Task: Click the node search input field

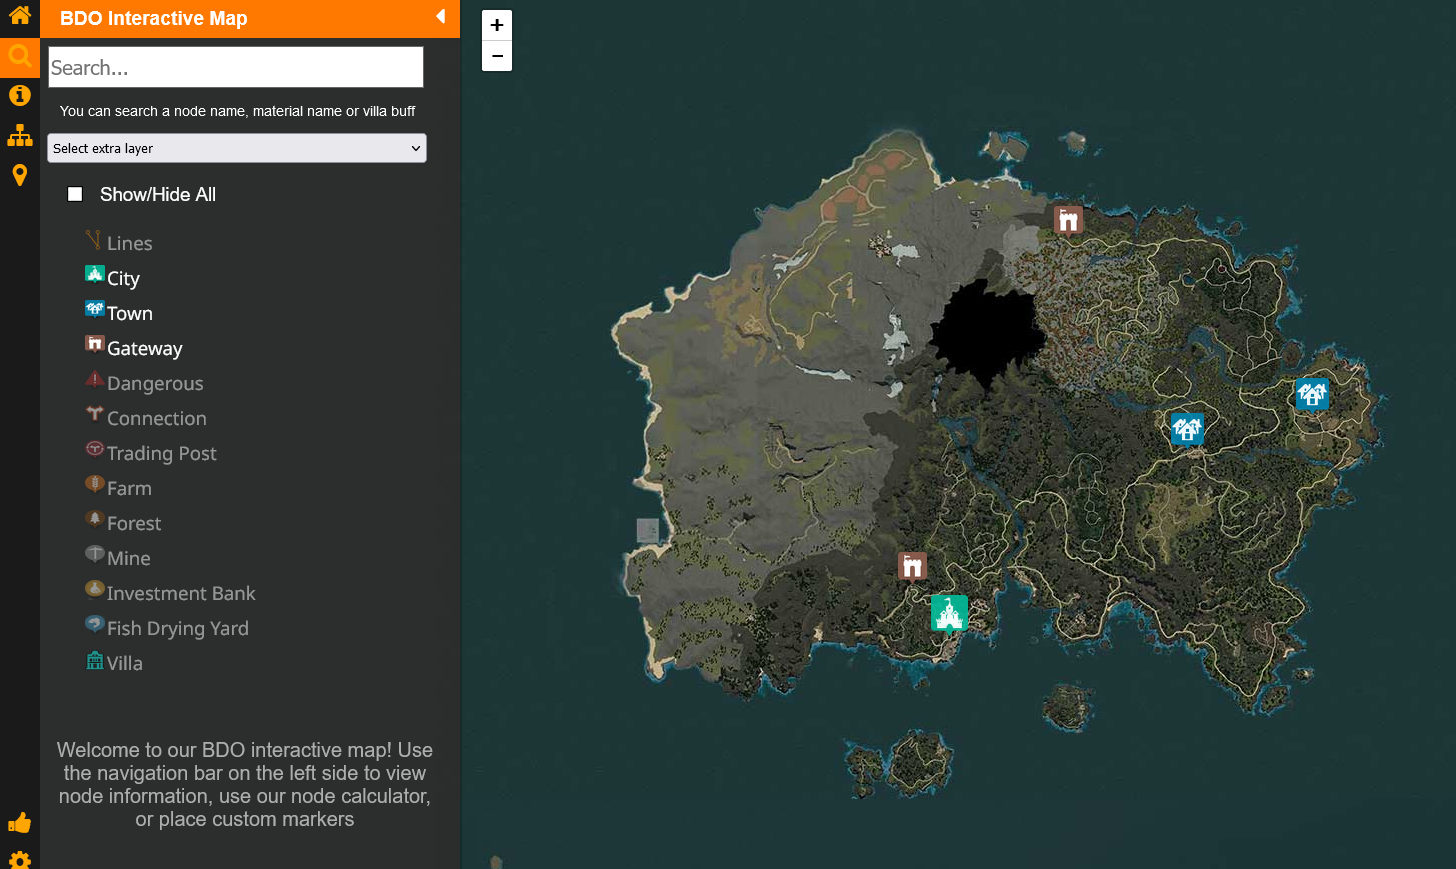Action: click(236, 67)
